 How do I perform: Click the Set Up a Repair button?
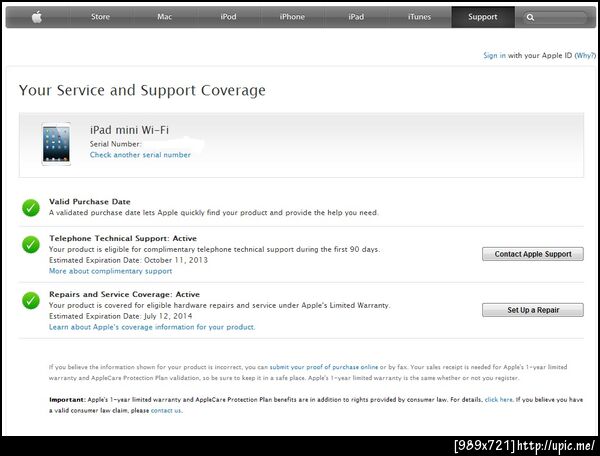coord(533,310)
